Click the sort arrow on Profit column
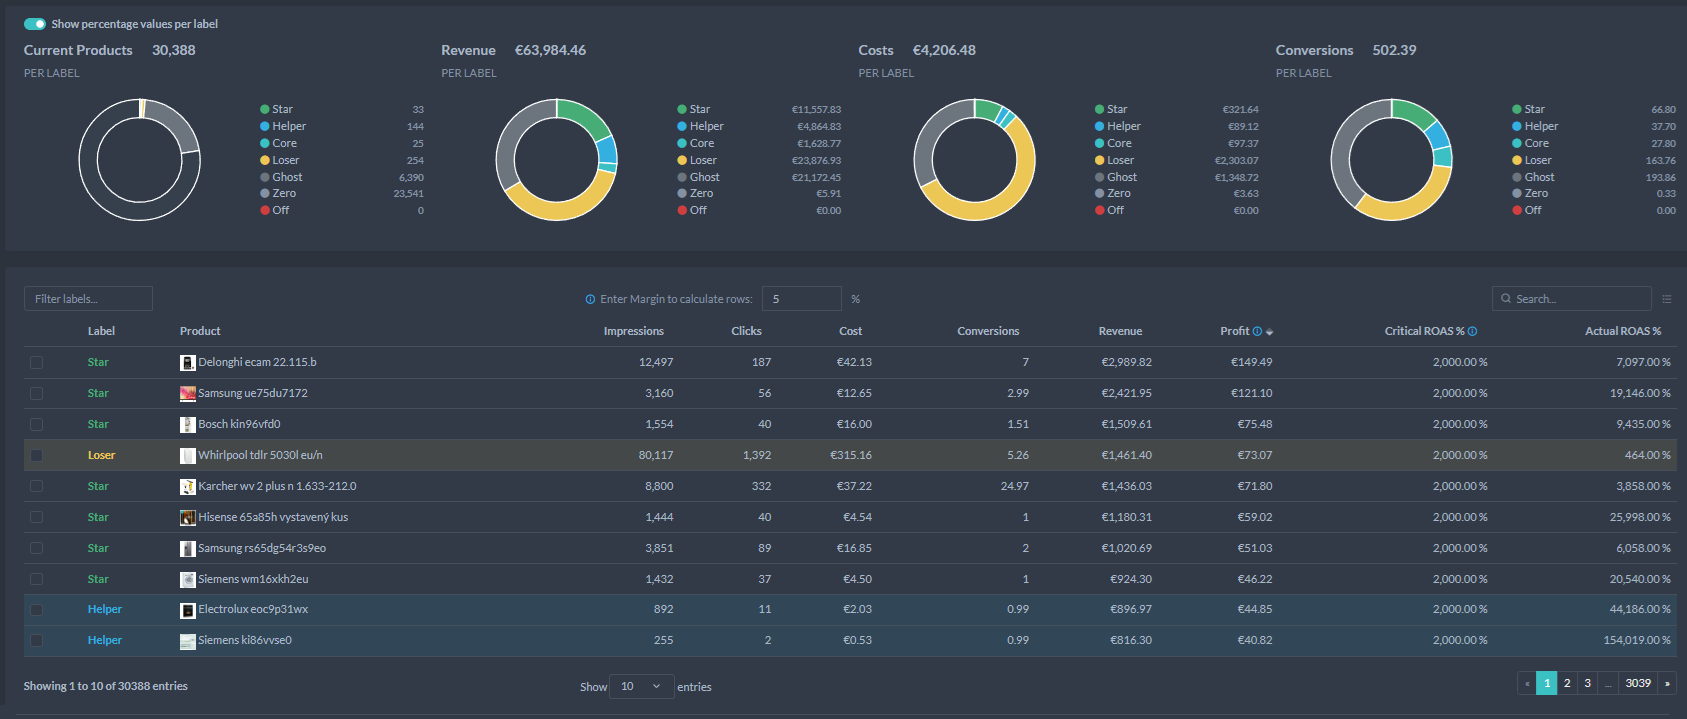1687x719 pixels. (x=1269, y=332)
